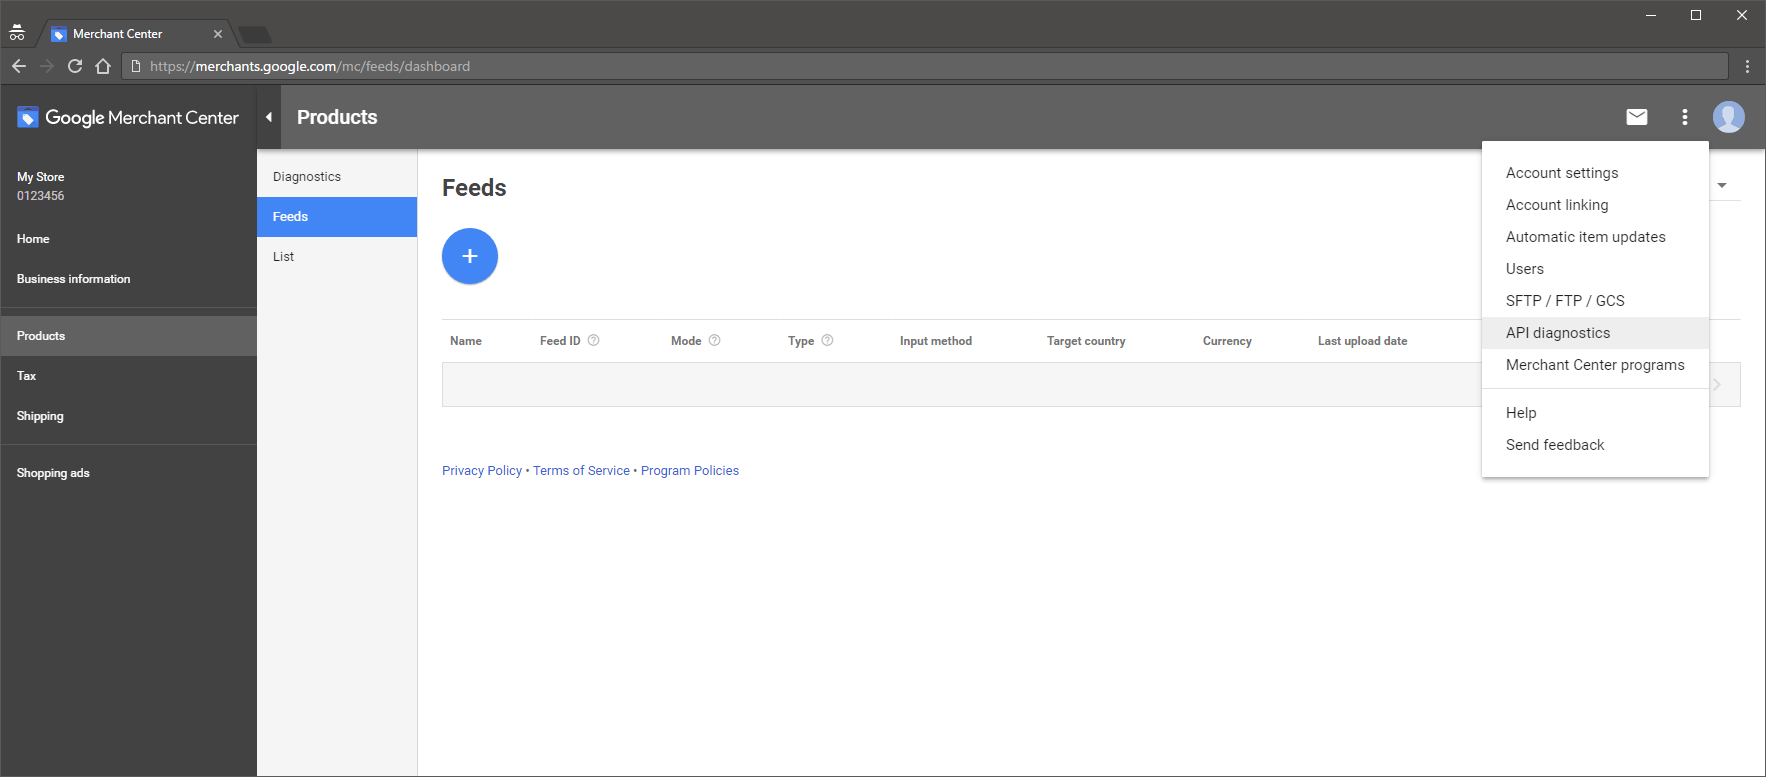Minimize the browser window
Screen dimensions: 1766x777
pos(1651,15)
